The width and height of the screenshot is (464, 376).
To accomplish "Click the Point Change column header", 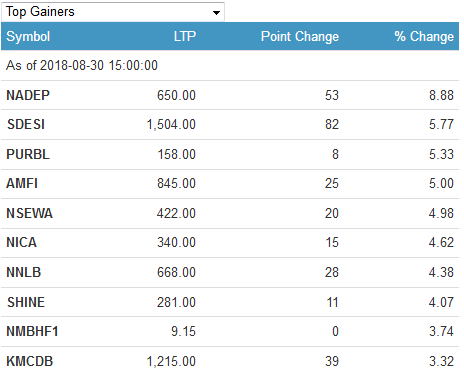I will (300, 36).
